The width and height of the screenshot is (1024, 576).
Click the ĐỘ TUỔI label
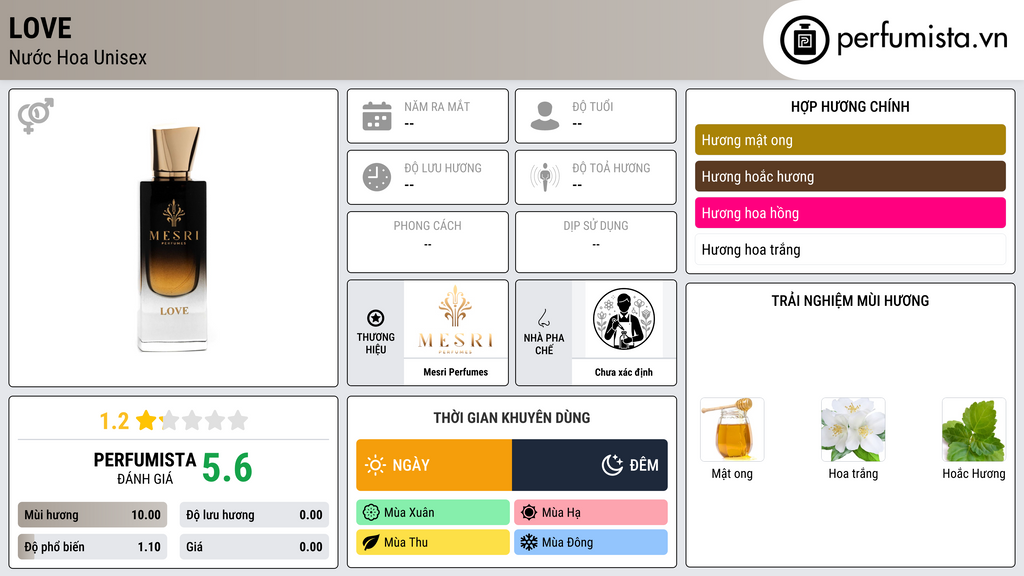(x=593, y=106)
